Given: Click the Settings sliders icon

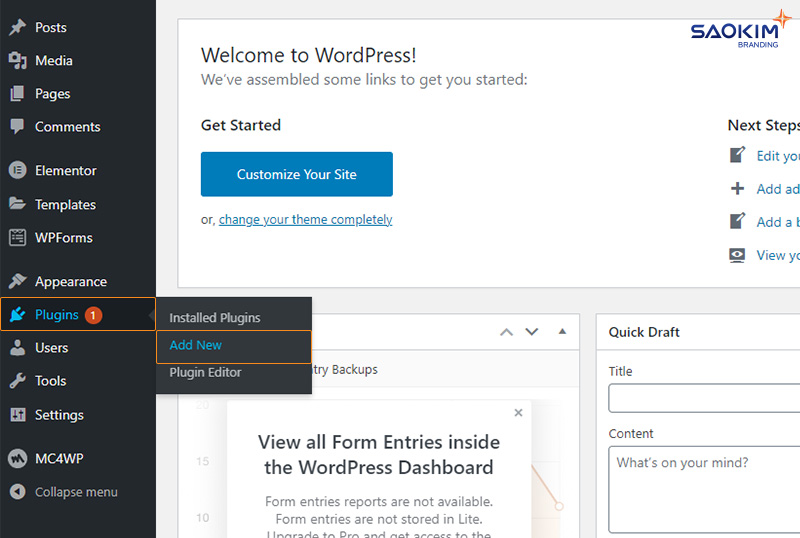Looking at the screenshot, I should coord(17,414).
